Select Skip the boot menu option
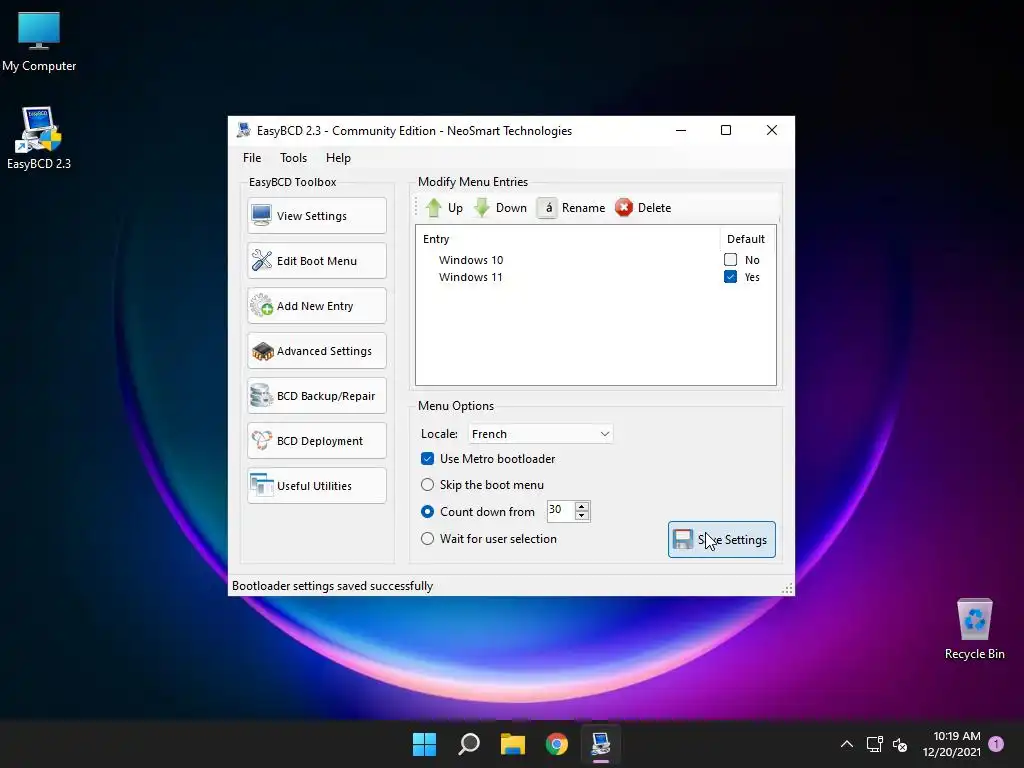 (427, 485)
